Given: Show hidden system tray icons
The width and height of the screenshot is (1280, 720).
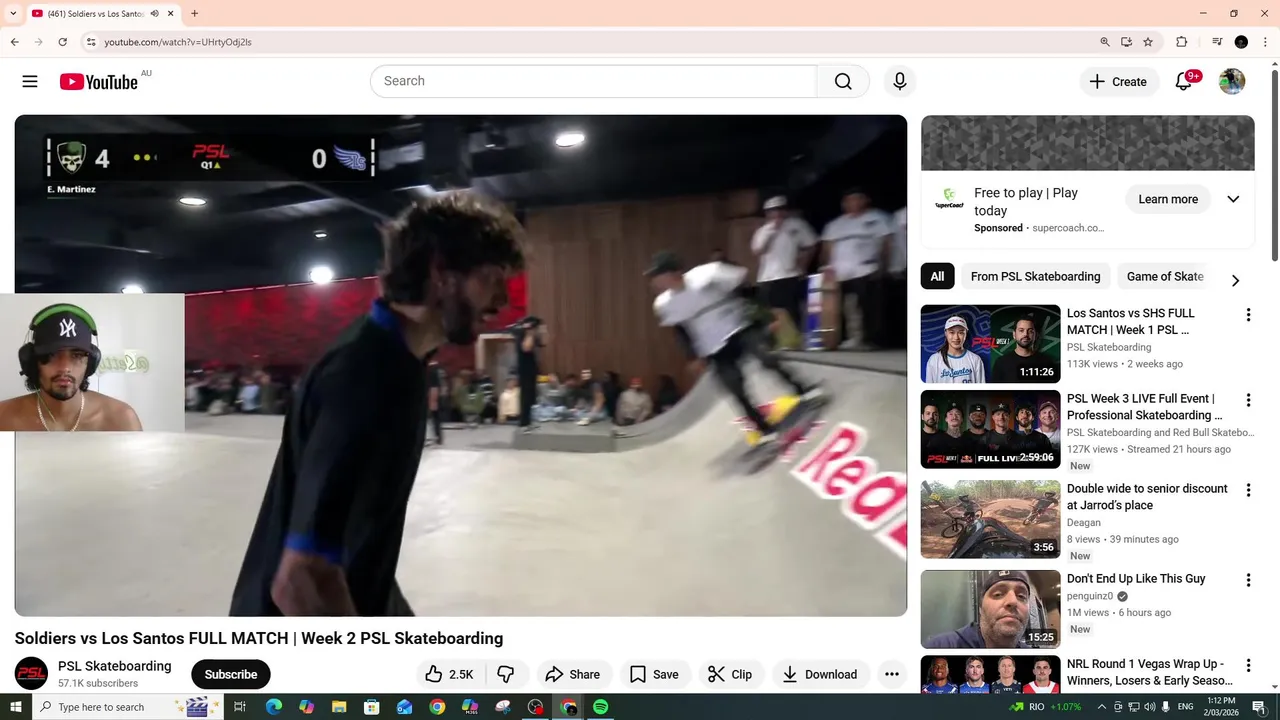Looking at the screenshot, I should click(1102, 707).
